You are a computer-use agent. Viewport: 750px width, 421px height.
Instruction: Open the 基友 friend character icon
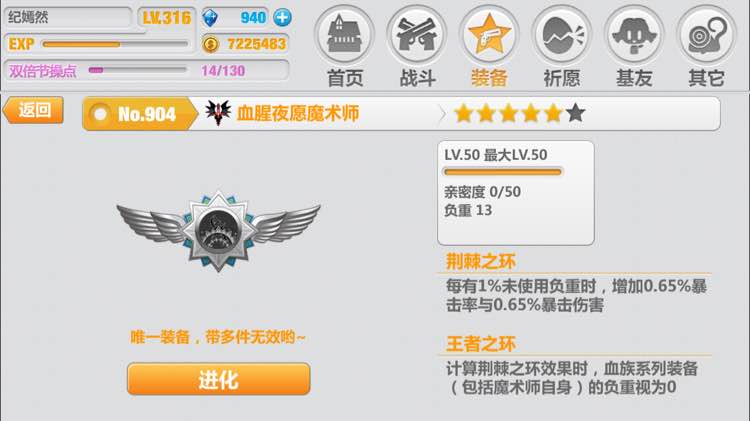coord(634,34)
